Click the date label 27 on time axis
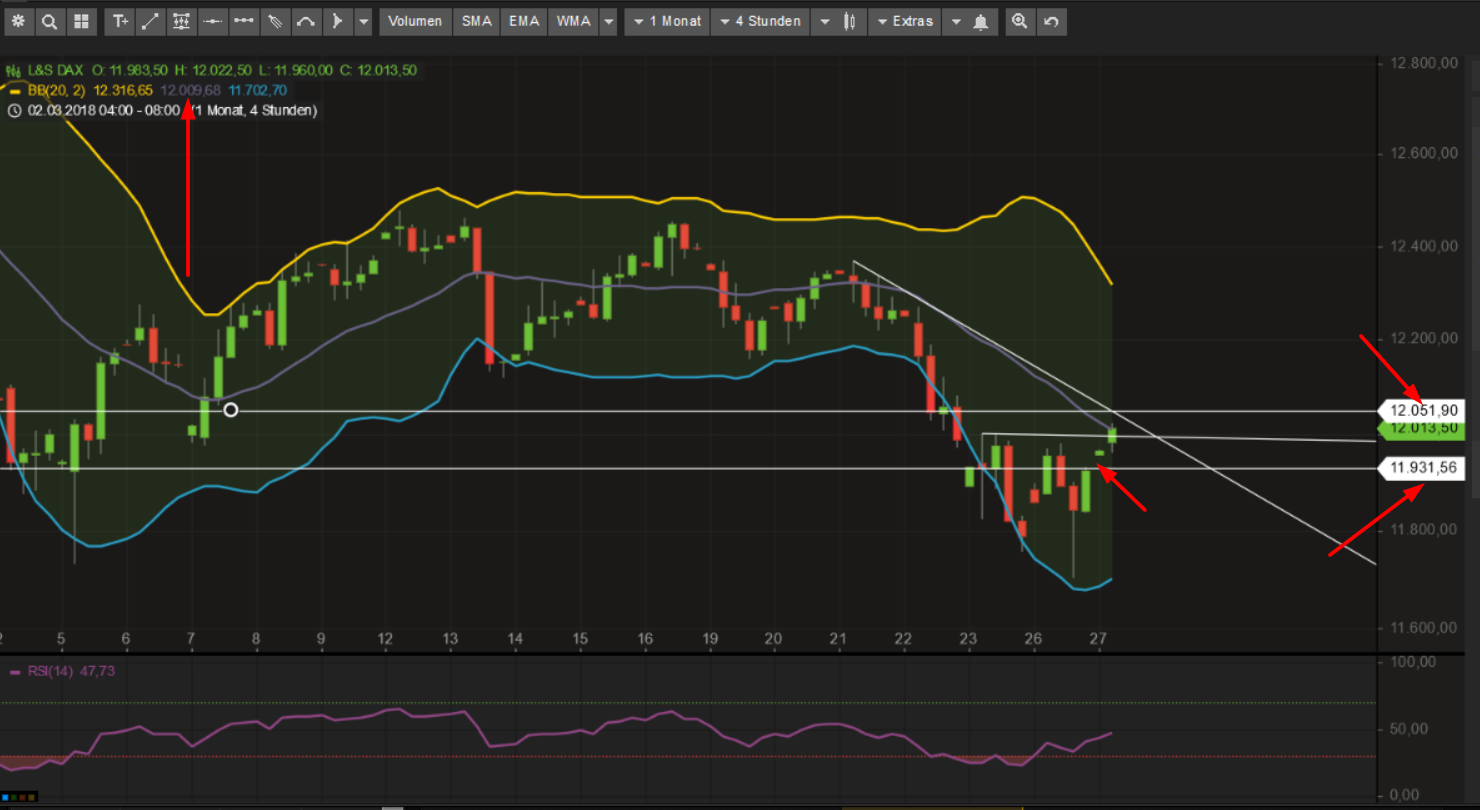1480x810 pixels. (x=1098, y=639)
